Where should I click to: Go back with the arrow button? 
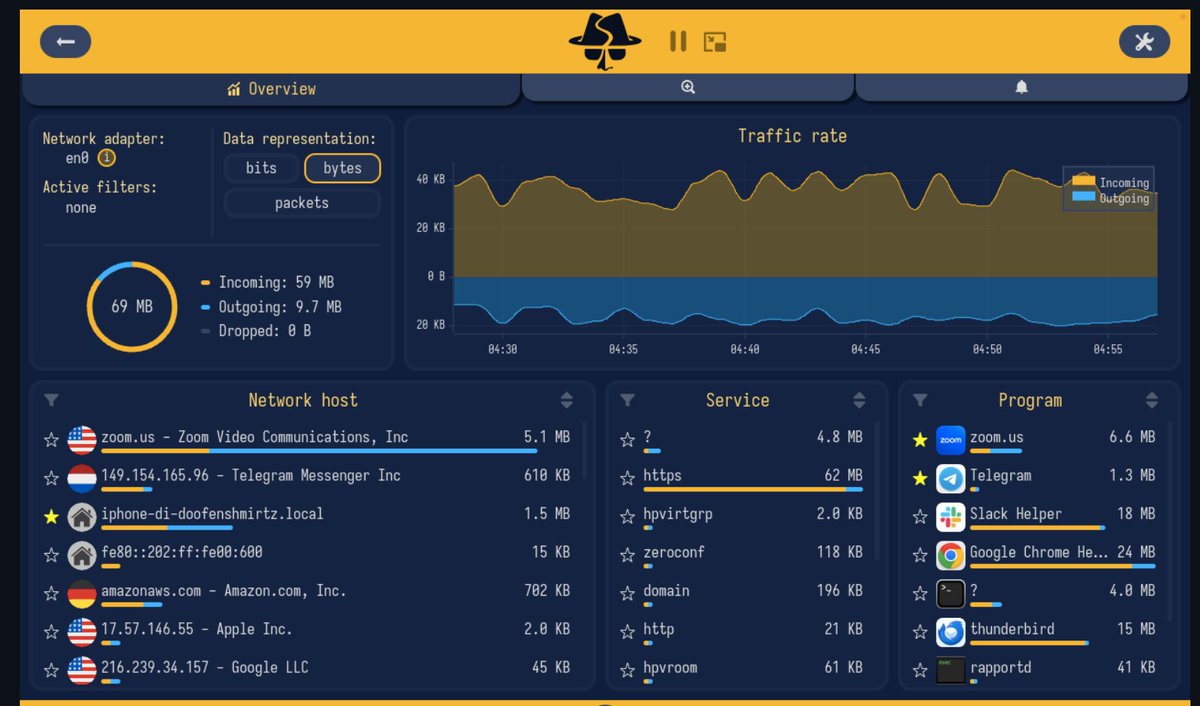(x=65, y=41)
